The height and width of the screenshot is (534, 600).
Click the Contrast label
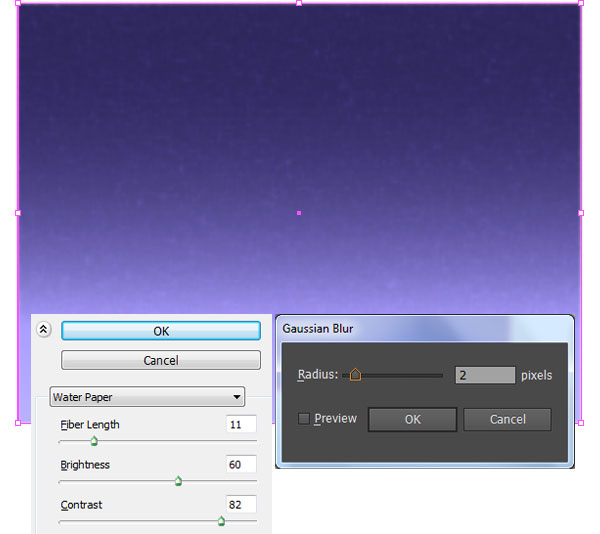pos(81,505)
